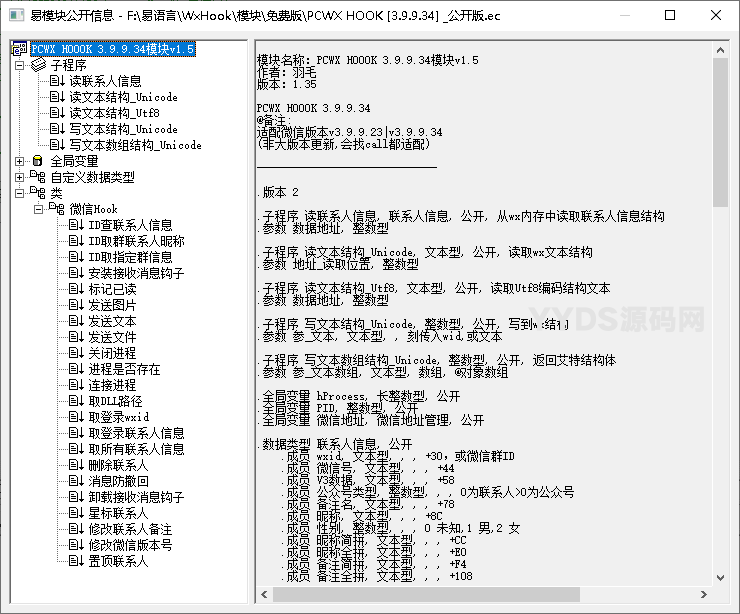Click the icon beside 发送文本
740x614 pixels.
pyautogui.click(x=76, y=321)
